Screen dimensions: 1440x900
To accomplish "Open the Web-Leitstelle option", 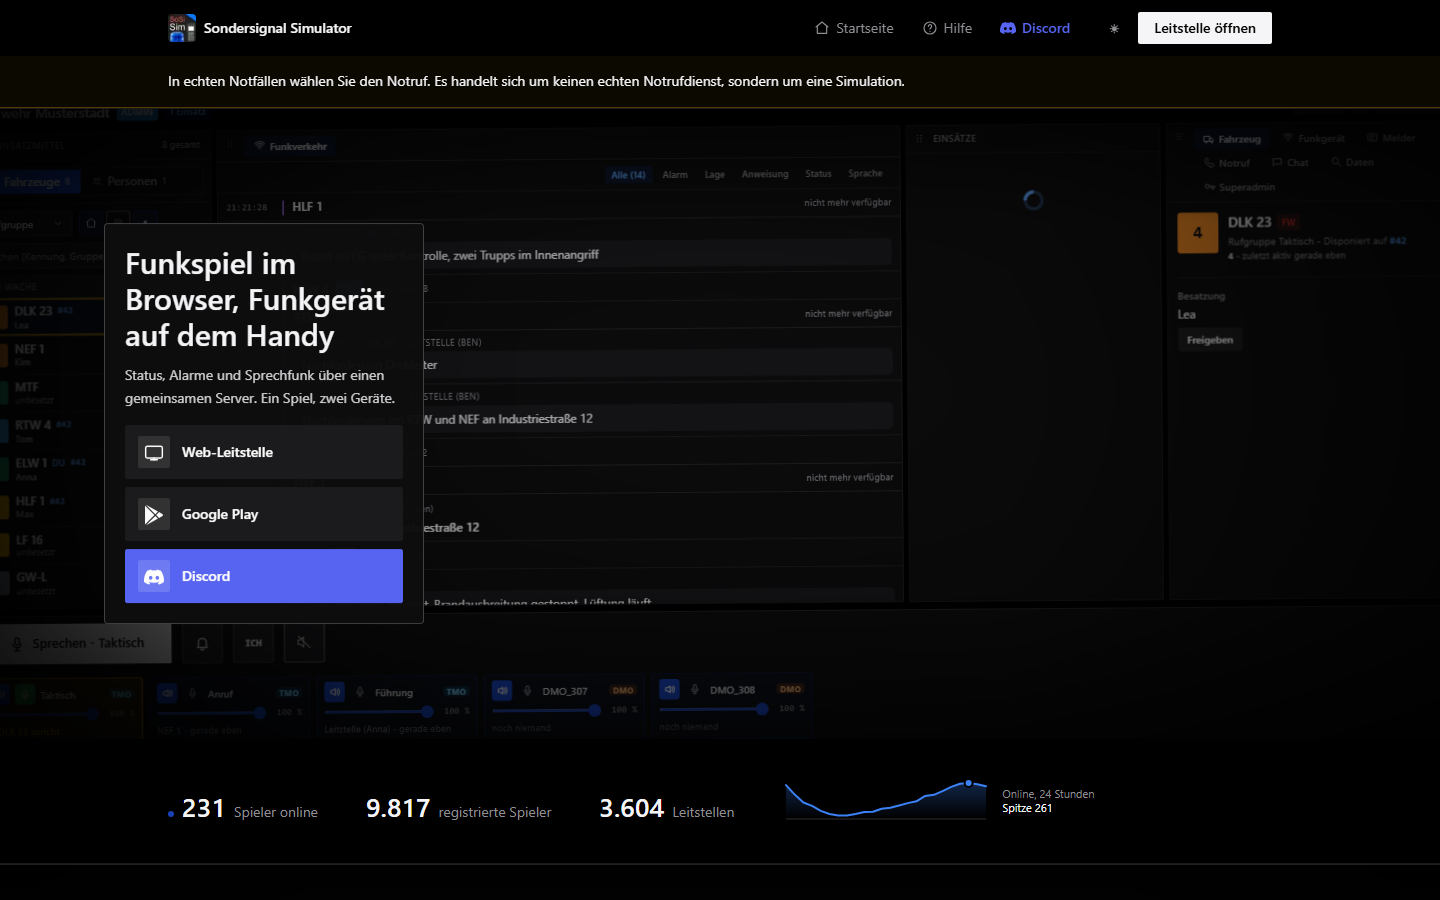I will [x=264, y=452].
